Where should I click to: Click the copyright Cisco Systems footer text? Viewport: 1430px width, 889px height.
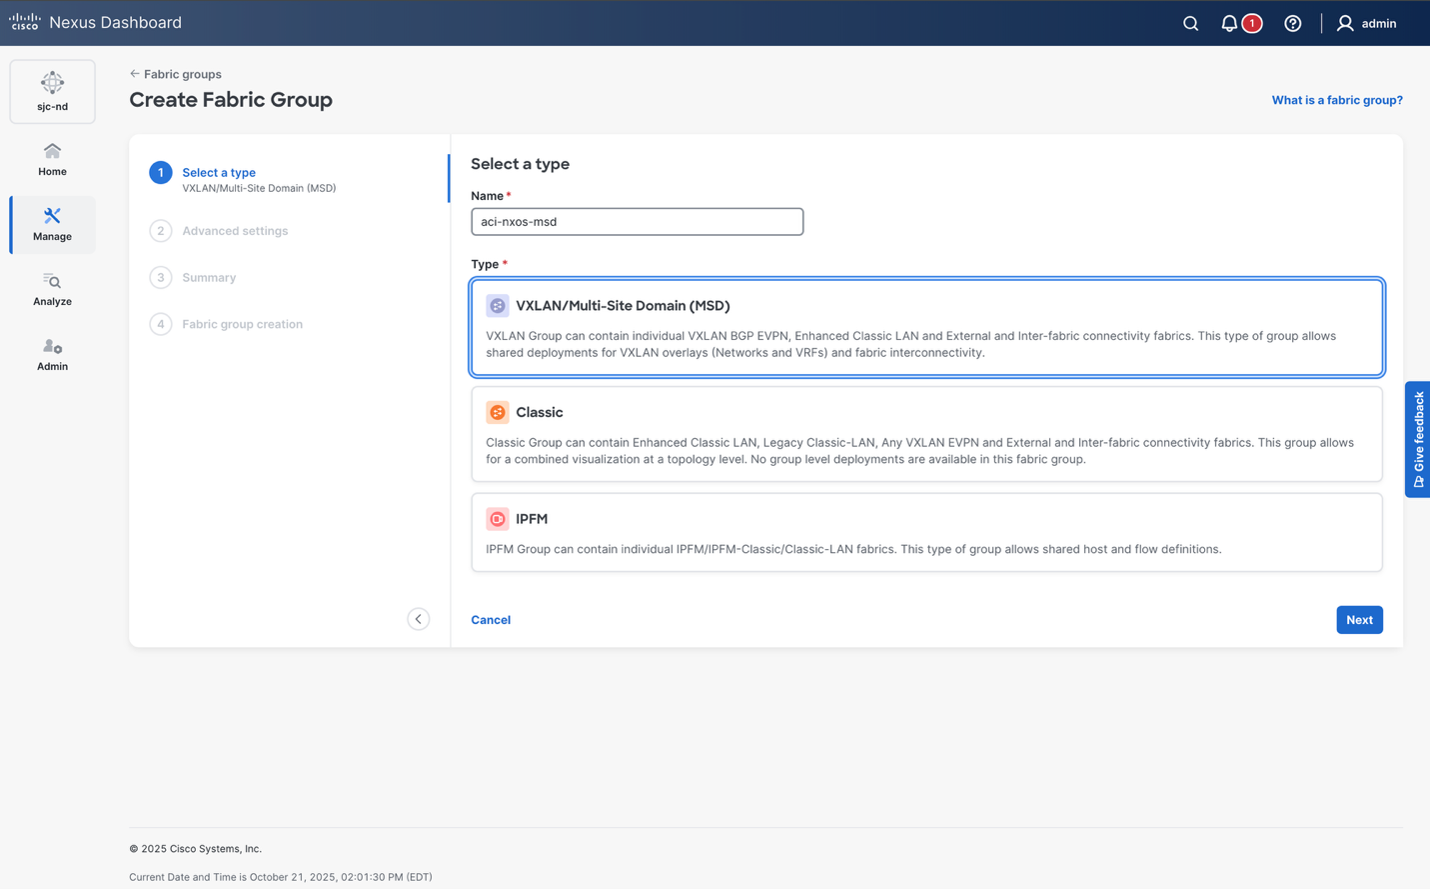click(195, 849)
